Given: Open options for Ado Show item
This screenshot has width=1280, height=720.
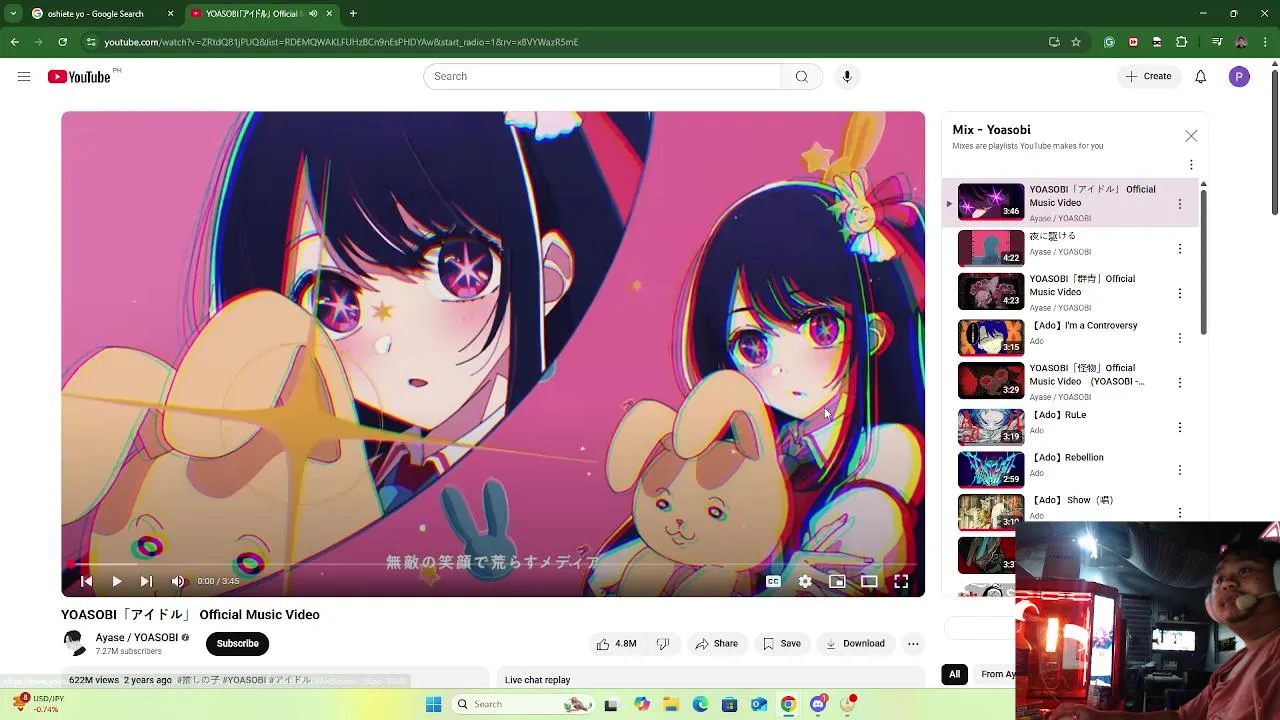Looking at the screenshot, I should [x=1180, y=513].
